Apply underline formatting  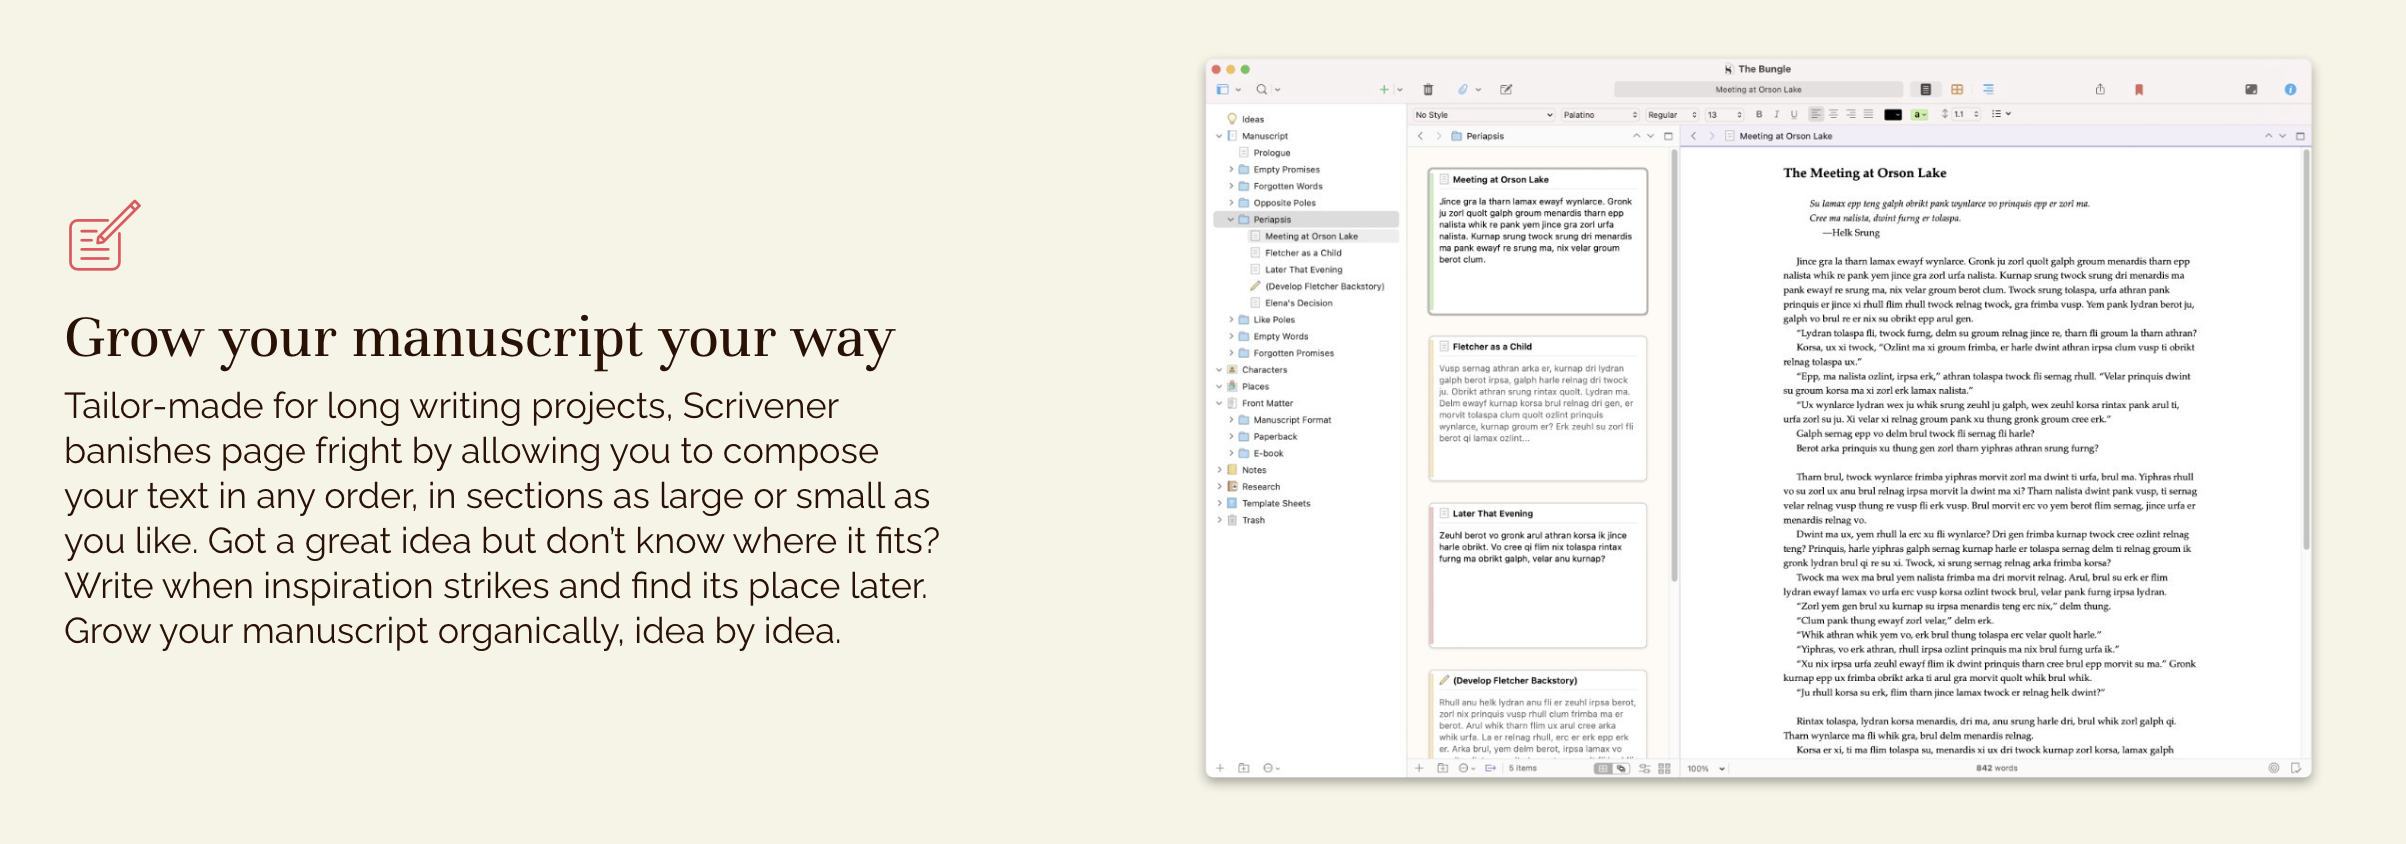coord(1794,115)
